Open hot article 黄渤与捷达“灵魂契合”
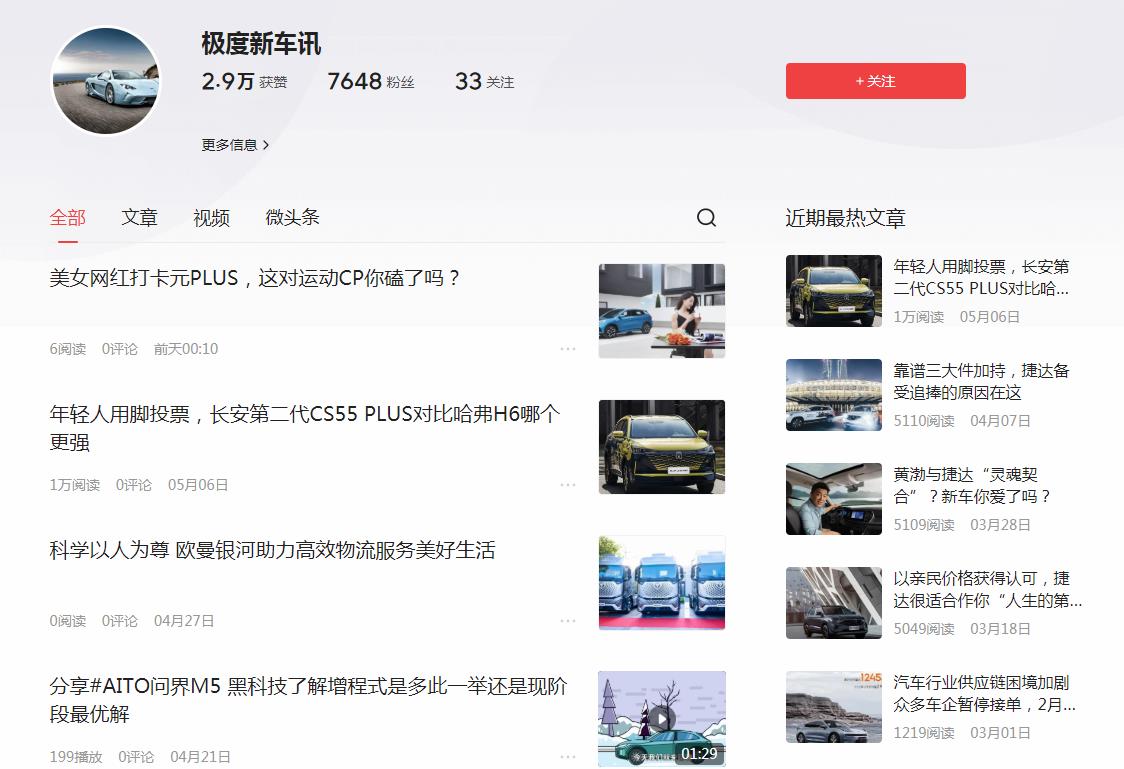The height and width of the screenshot is (769, 1124). point(973,485)
